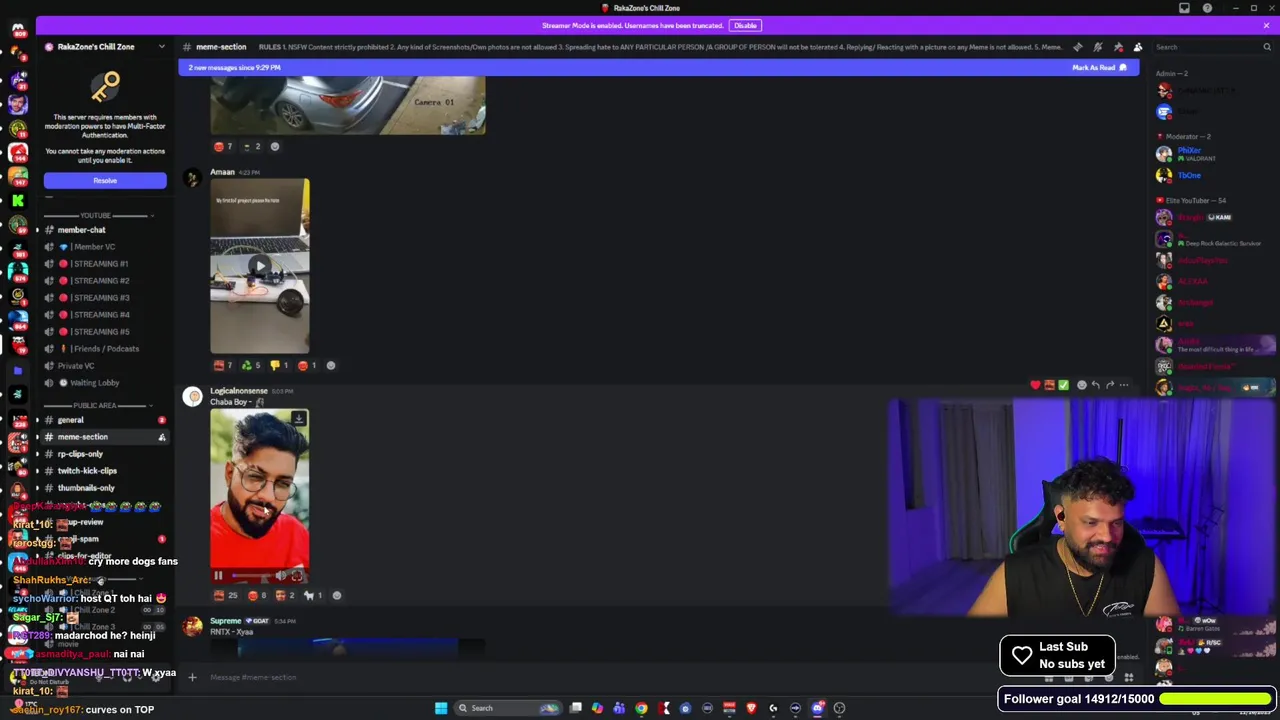Focus the Search field in Discord header
Screen dimensions: 1280x720
(1211, 47)
